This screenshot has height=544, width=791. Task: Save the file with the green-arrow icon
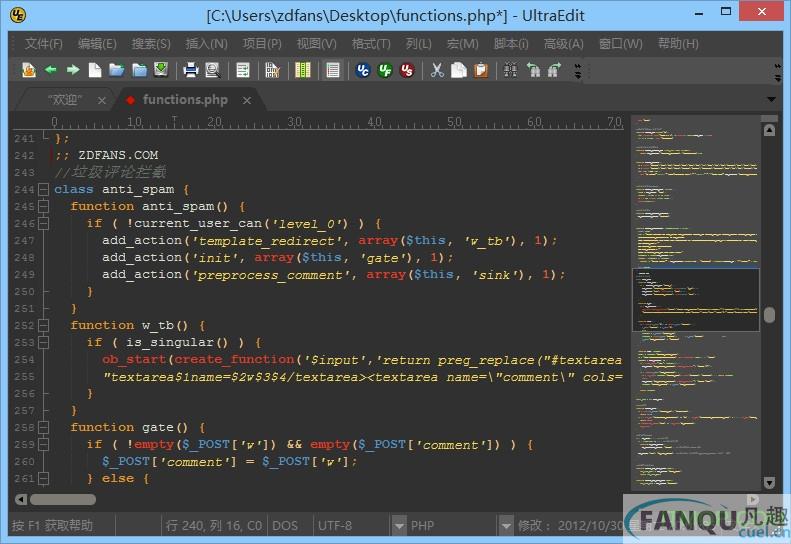coord(161,70)
